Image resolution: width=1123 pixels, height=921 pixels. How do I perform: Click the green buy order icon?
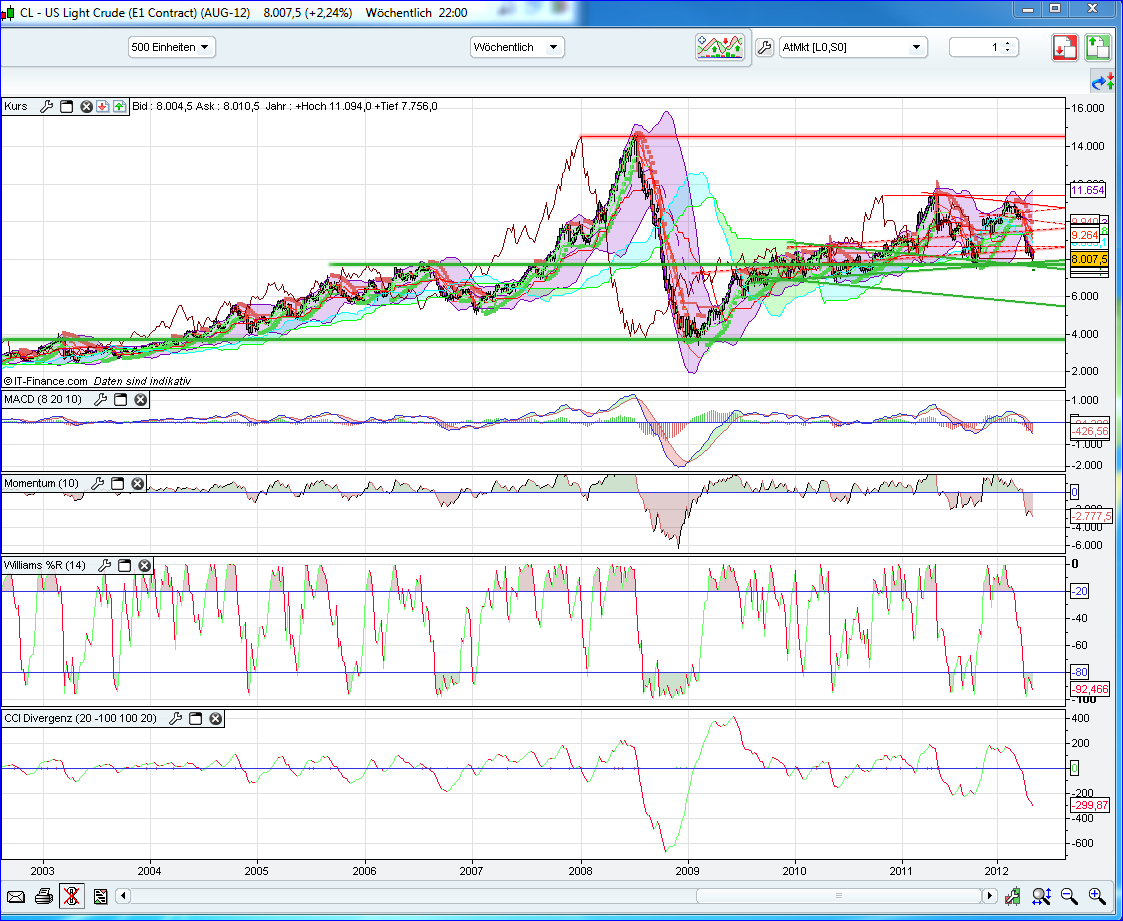click(x=1097, y=47)
